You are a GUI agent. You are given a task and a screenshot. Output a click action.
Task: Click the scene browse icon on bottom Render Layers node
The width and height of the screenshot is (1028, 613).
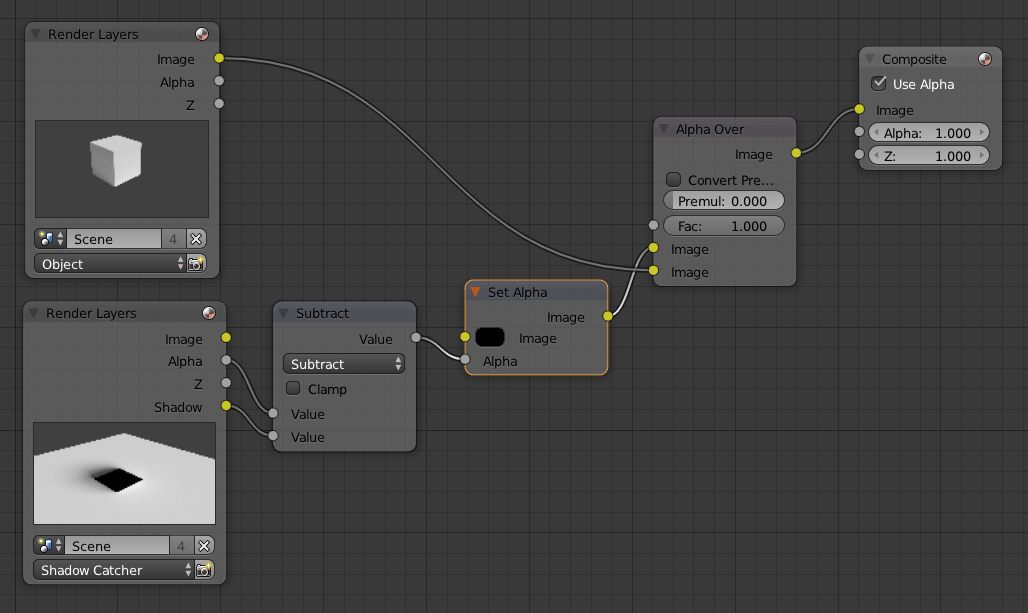(x=45, y=545)
